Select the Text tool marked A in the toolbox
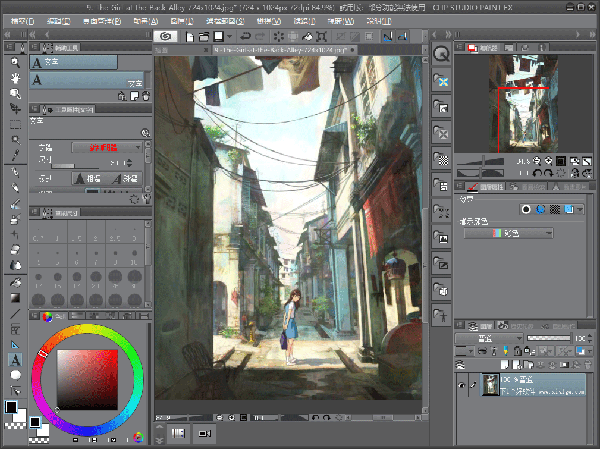 point(15,360)
